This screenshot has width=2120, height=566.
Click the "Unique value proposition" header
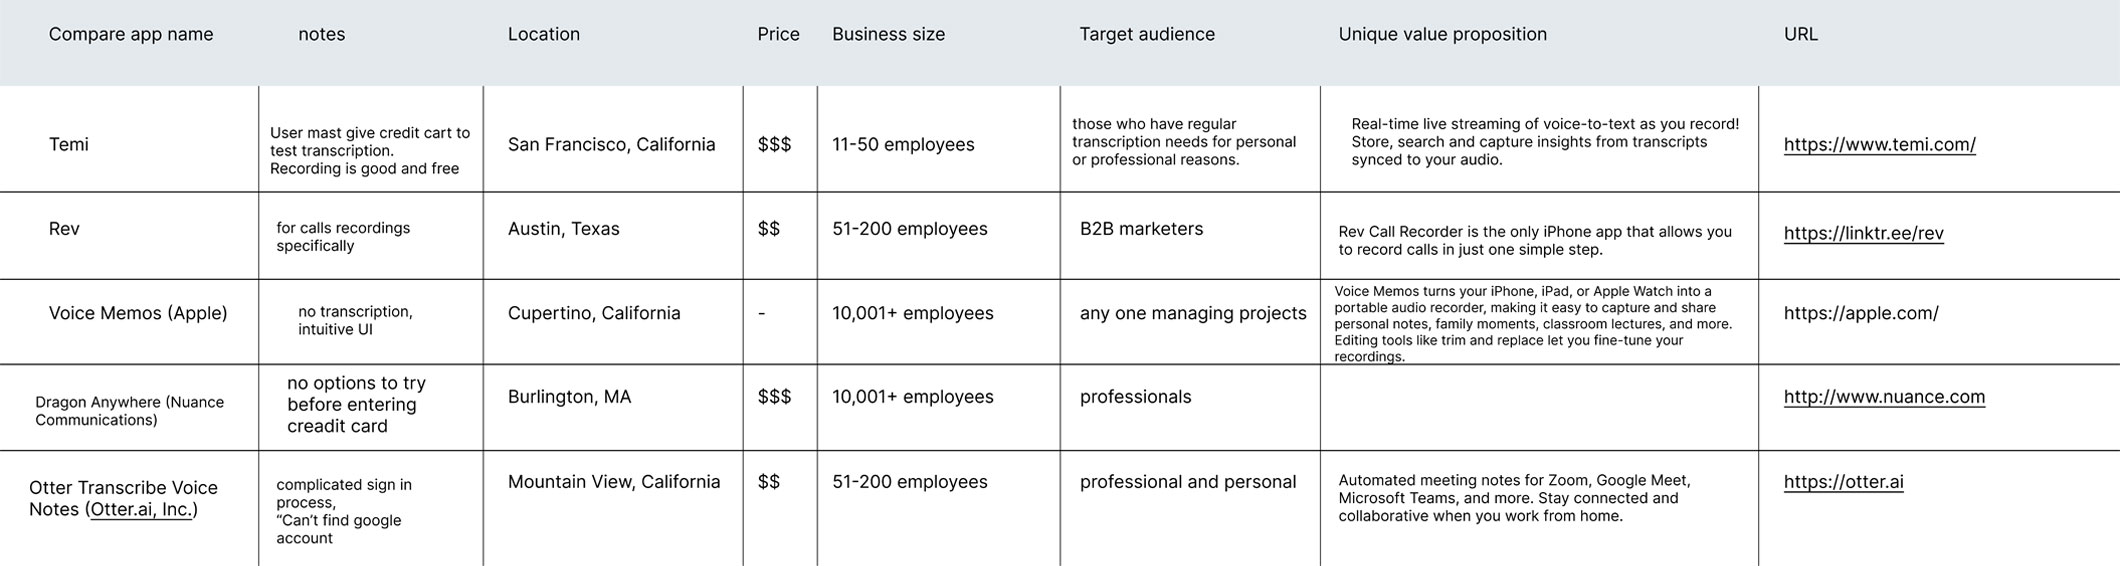[x=1442, y=34]
